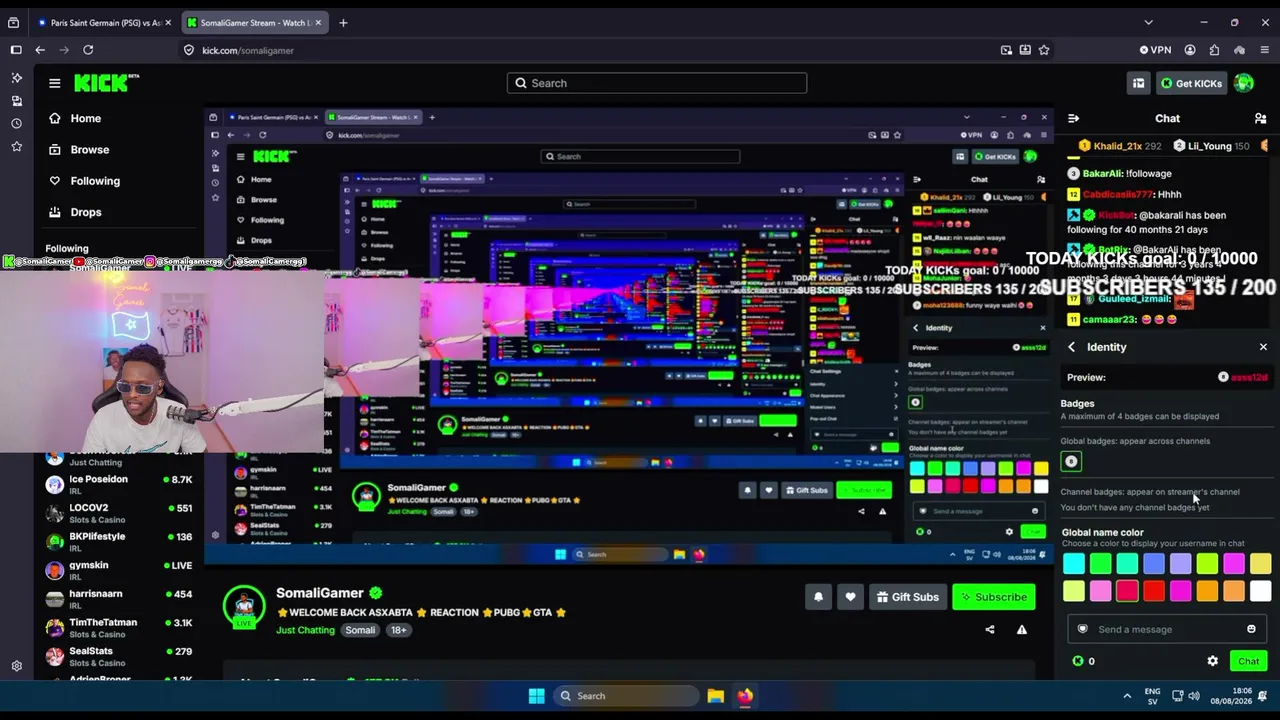Share the SomaliGamer stream
This screenshot has height=720, width=1280.
(x=990, y=630)
